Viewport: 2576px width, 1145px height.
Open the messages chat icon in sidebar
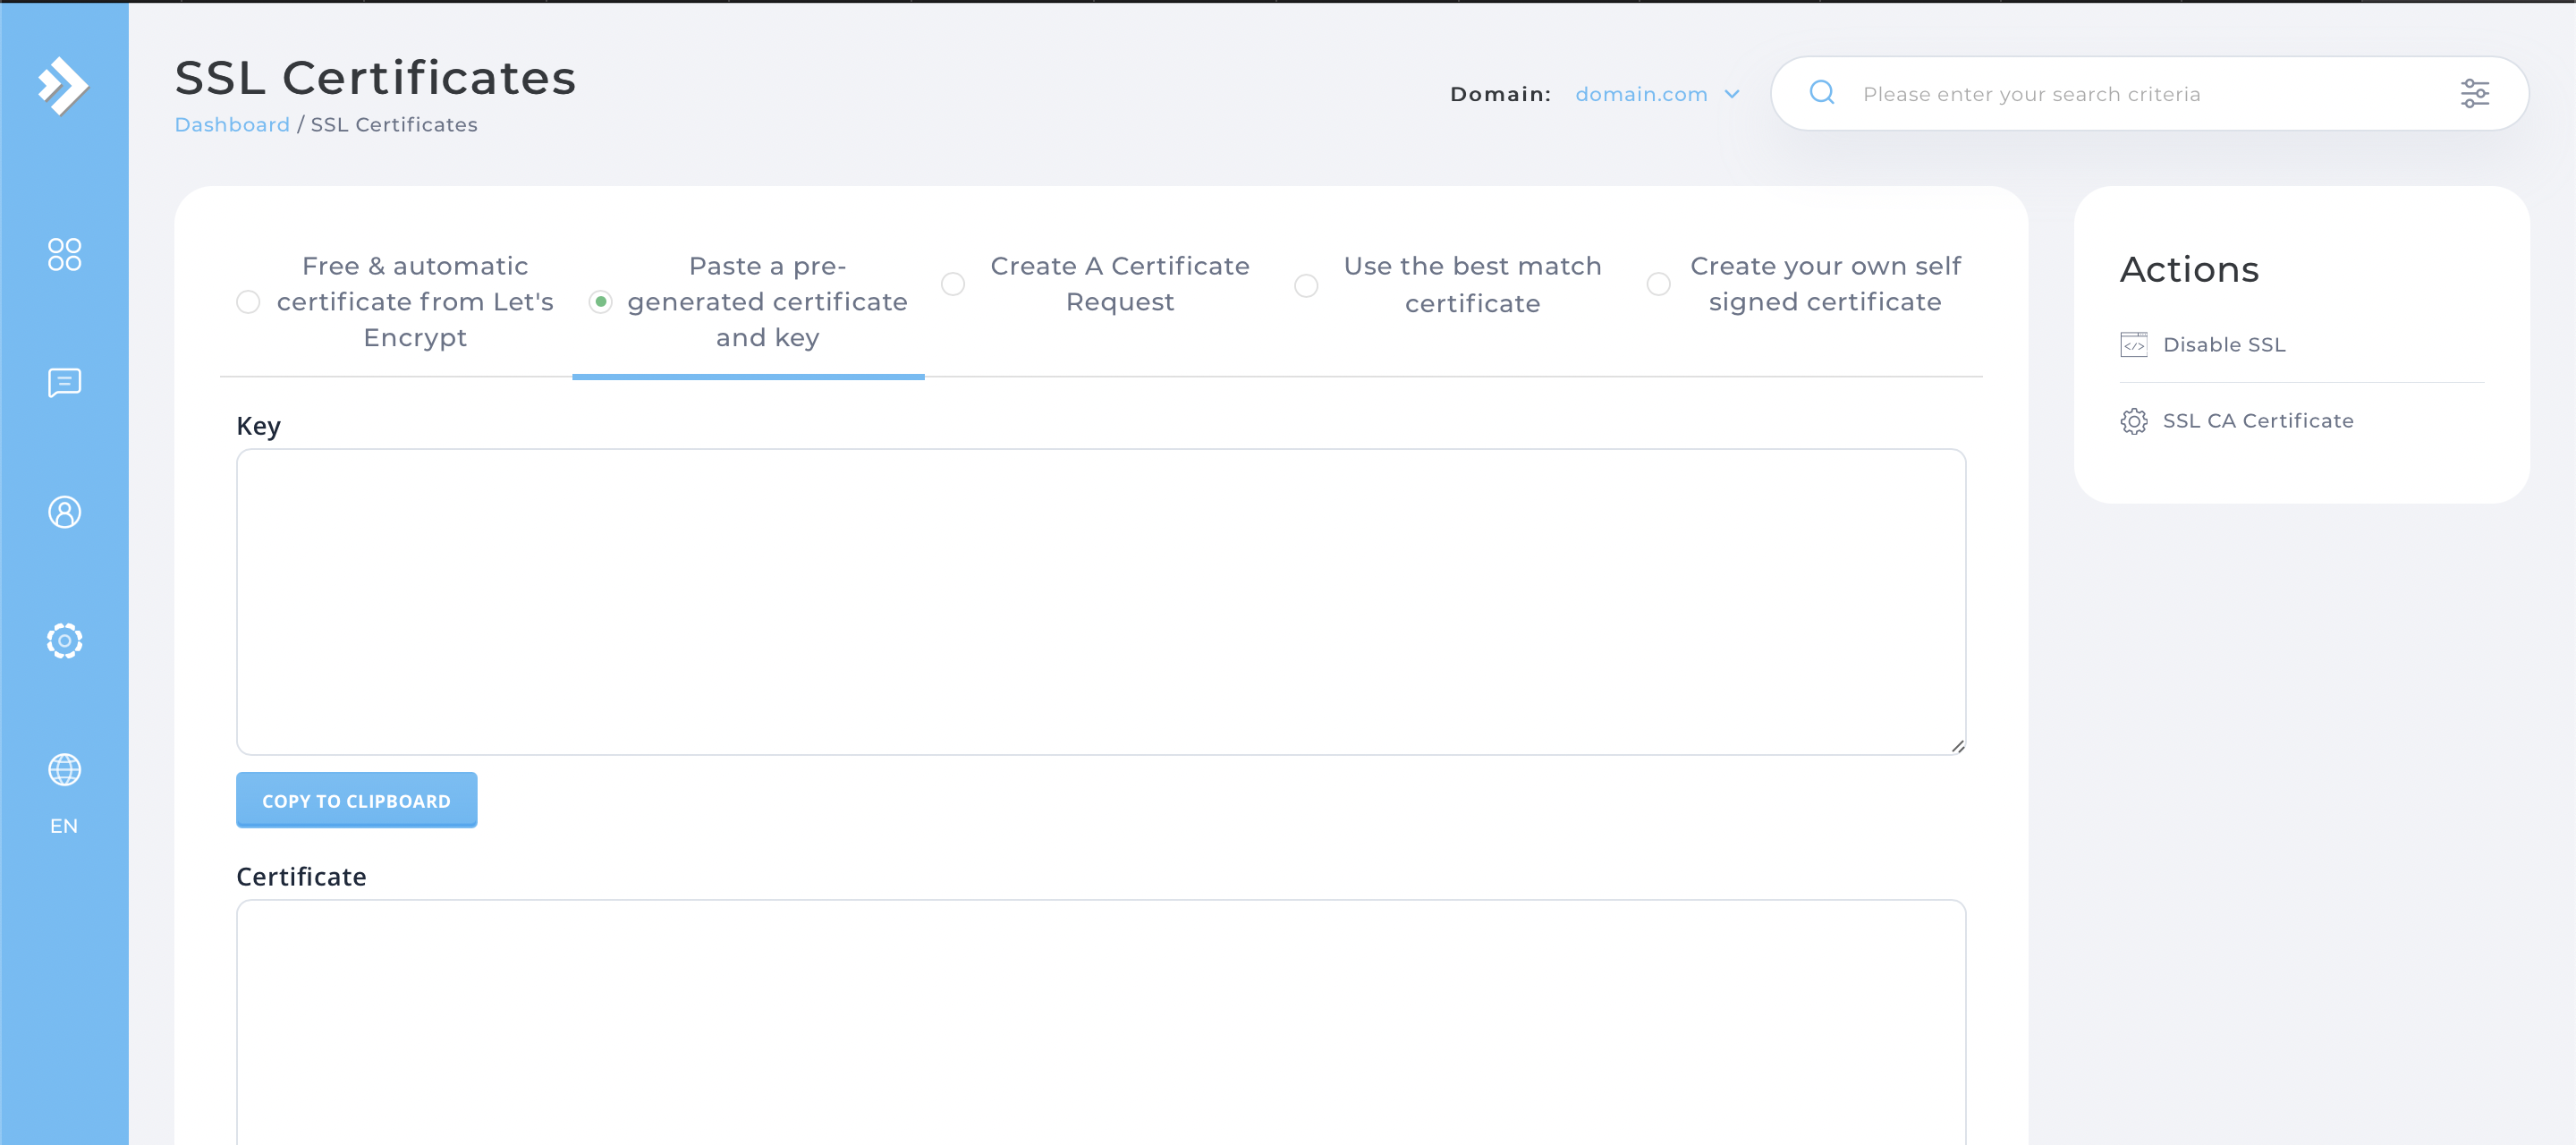[64, 383]
